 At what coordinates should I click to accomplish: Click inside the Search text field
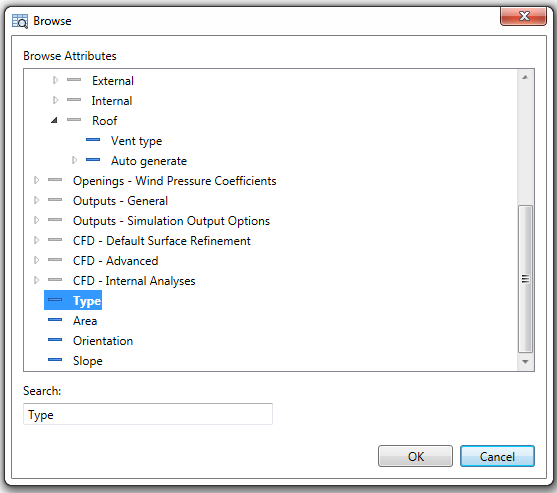click(148, 414)
